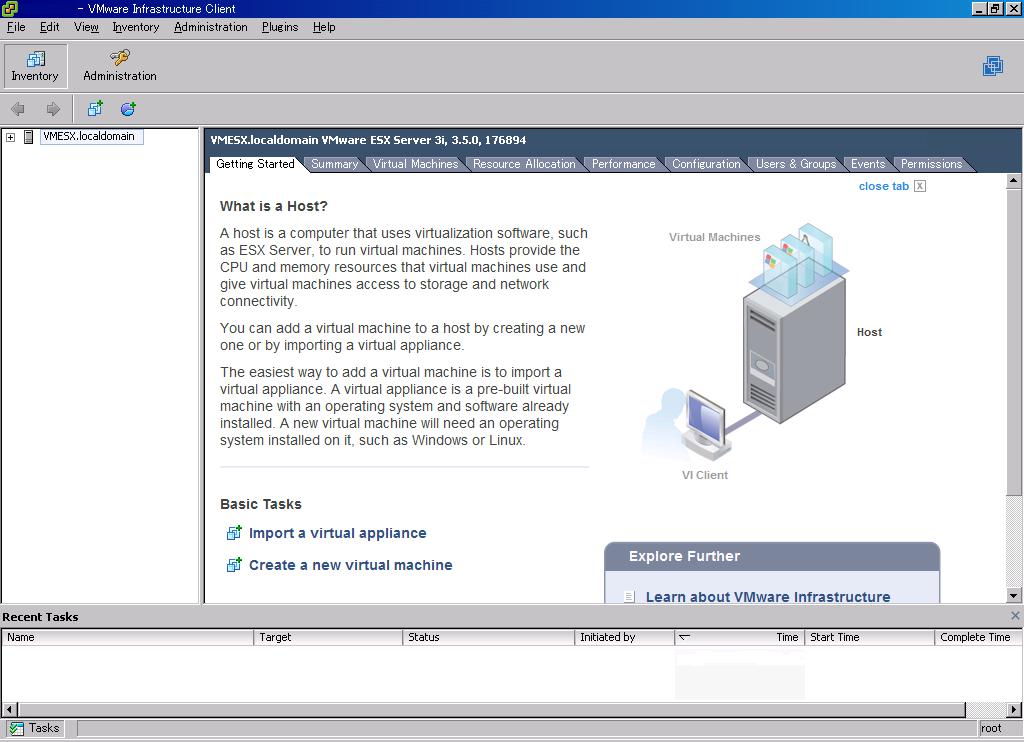Sort tasks by Start Time column header
The height and width of the screenshot is (742, 1024).
tap(869, 637)
